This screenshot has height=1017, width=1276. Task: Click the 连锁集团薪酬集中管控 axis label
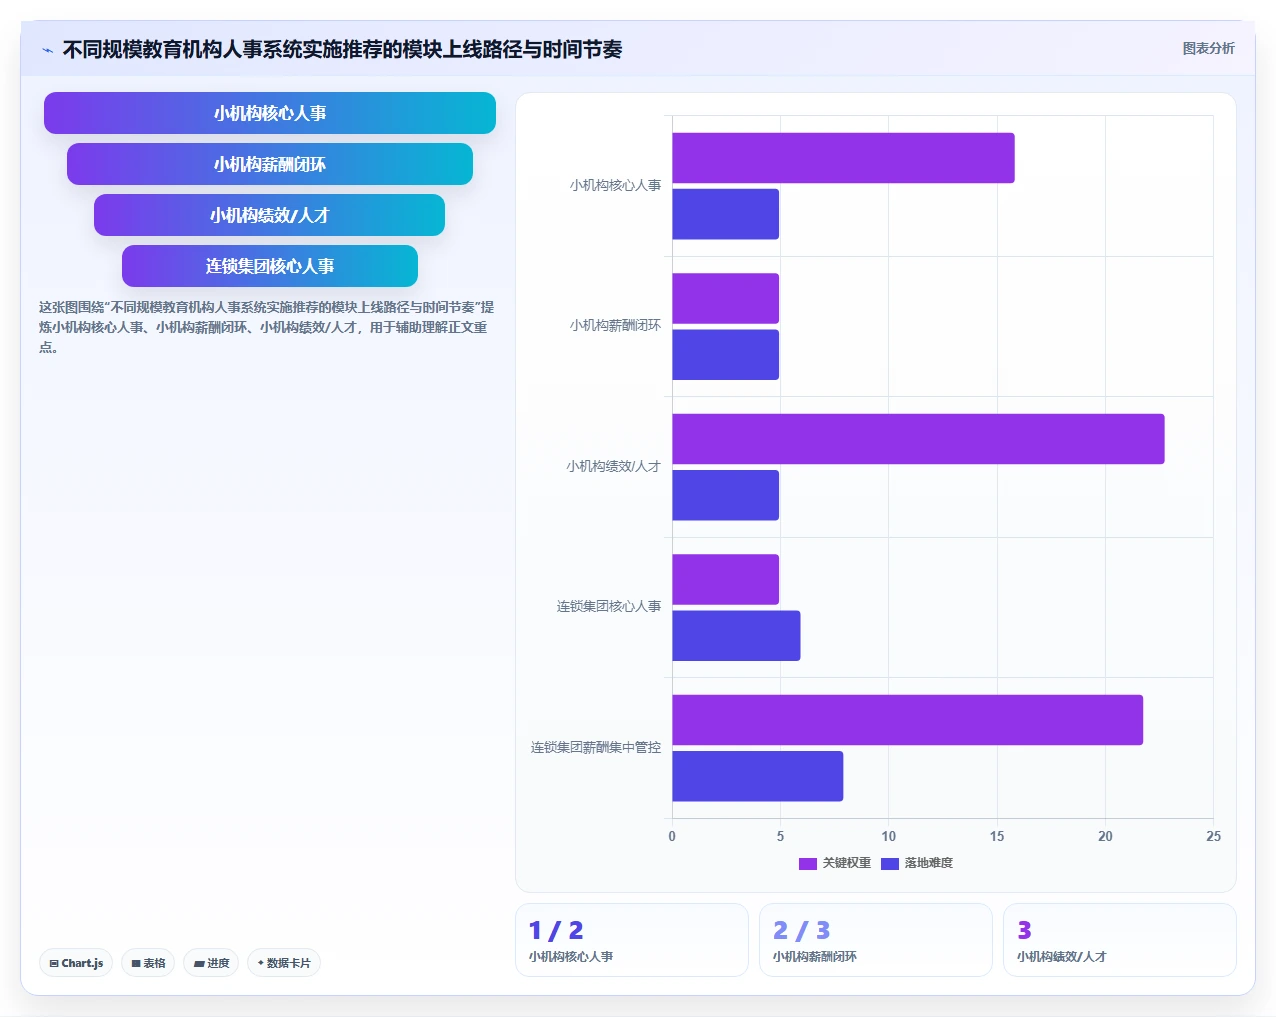pyautogui.click(x=595, y=748)
